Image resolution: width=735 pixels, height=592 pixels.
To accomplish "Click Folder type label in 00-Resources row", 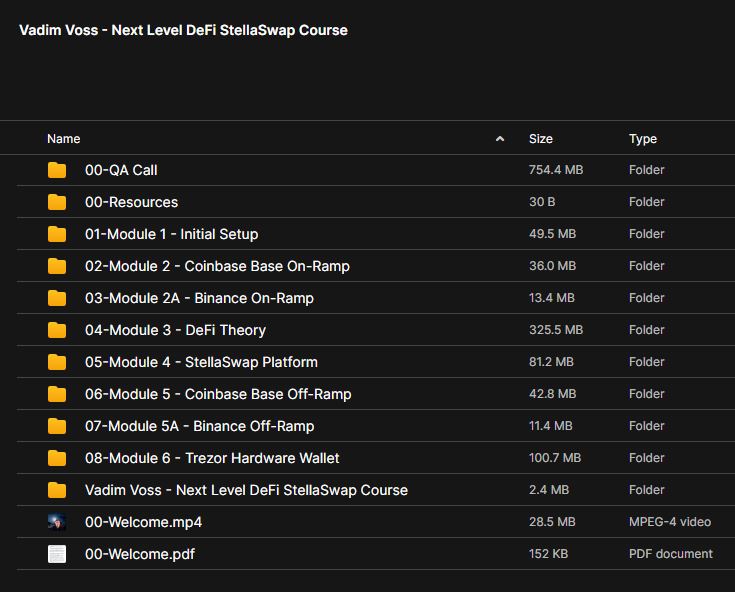I will [x=646, y=202].
